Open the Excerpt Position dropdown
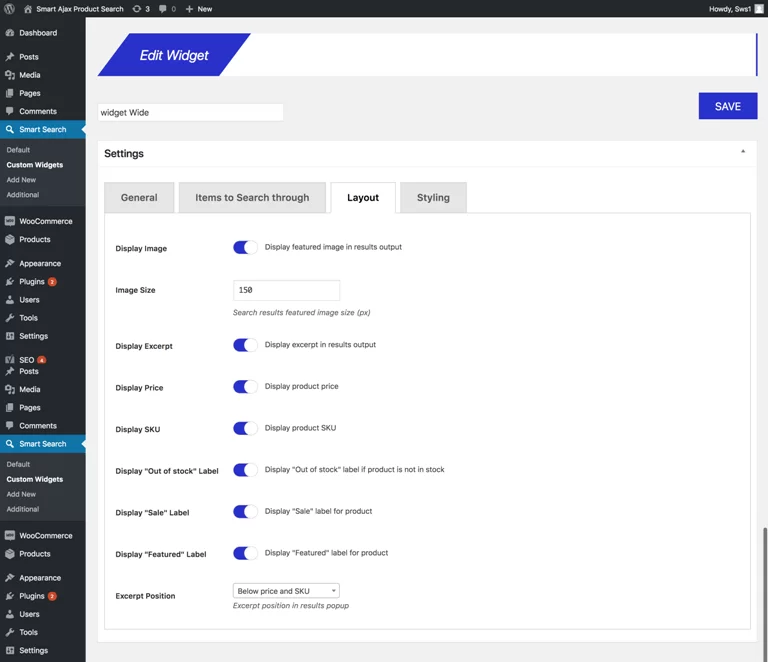 point(286,591)
